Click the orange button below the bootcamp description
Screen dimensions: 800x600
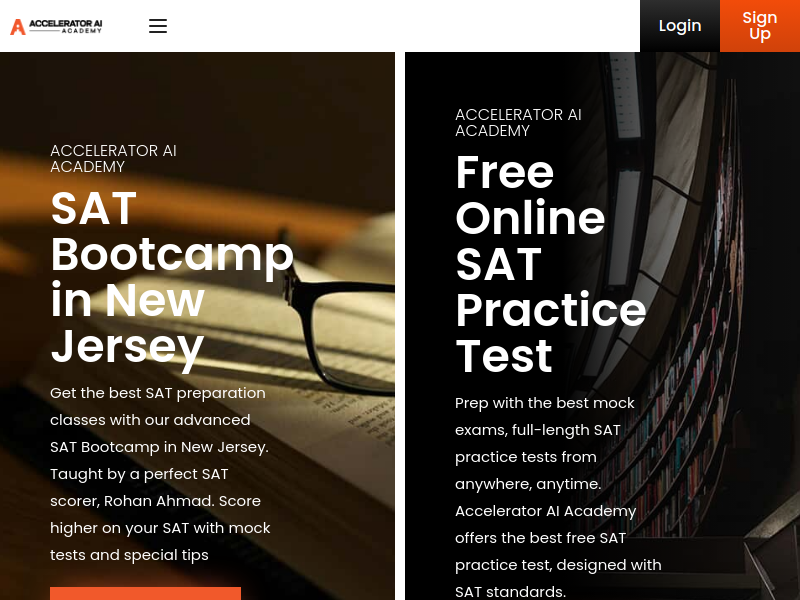145,593
